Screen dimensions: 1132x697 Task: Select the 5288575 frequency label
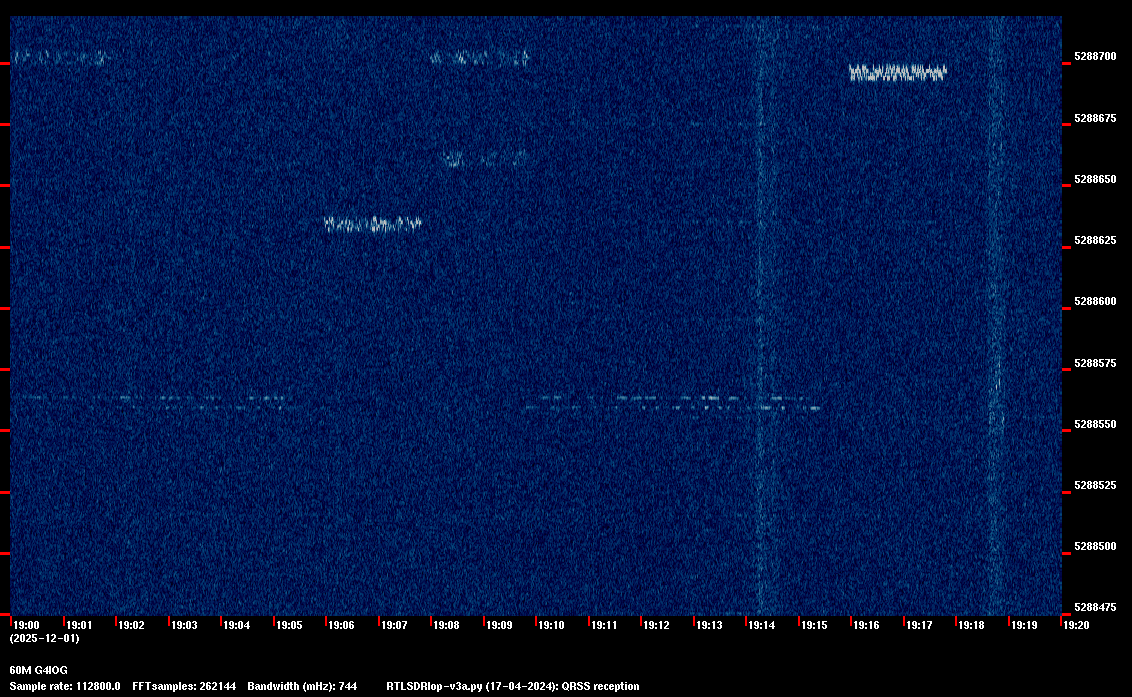click(1095, 363)
